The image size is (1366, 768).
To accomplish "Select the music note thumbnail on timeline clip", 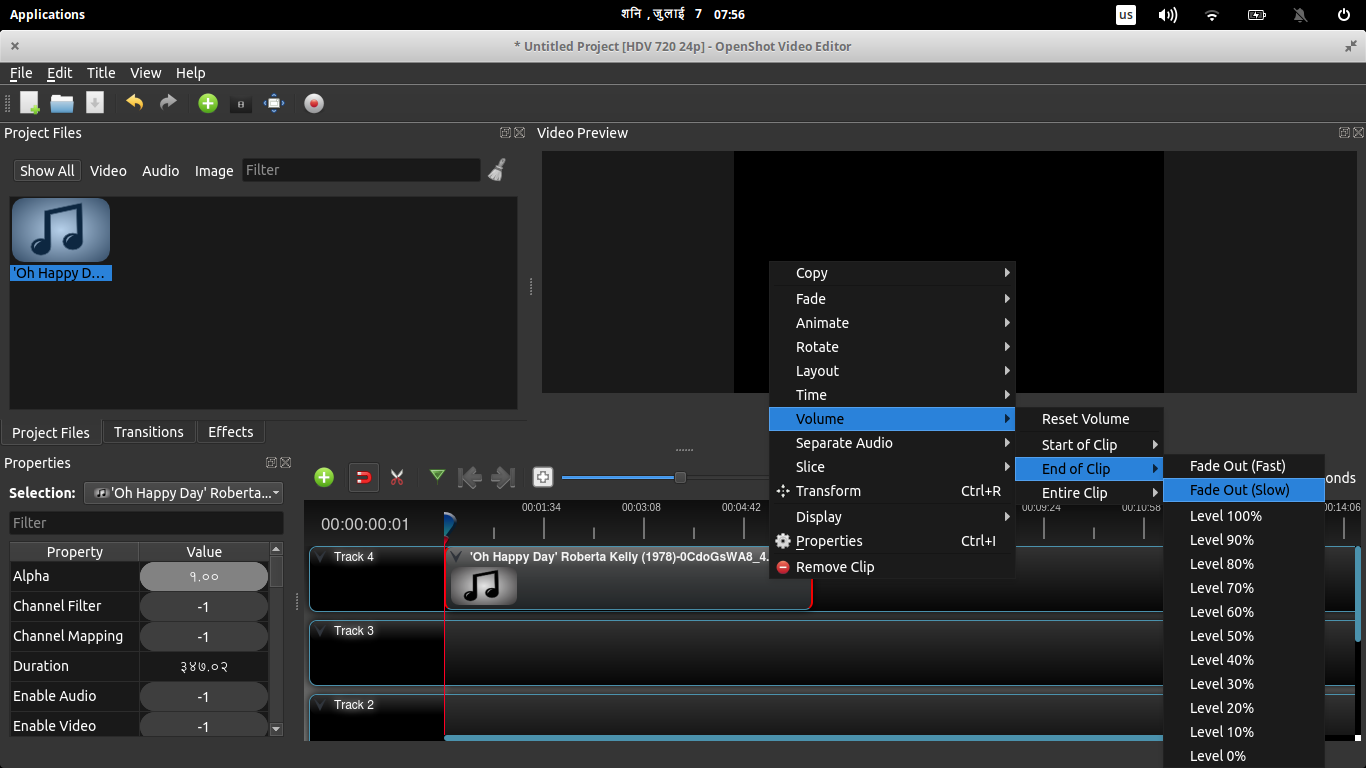I will point(484,585).
